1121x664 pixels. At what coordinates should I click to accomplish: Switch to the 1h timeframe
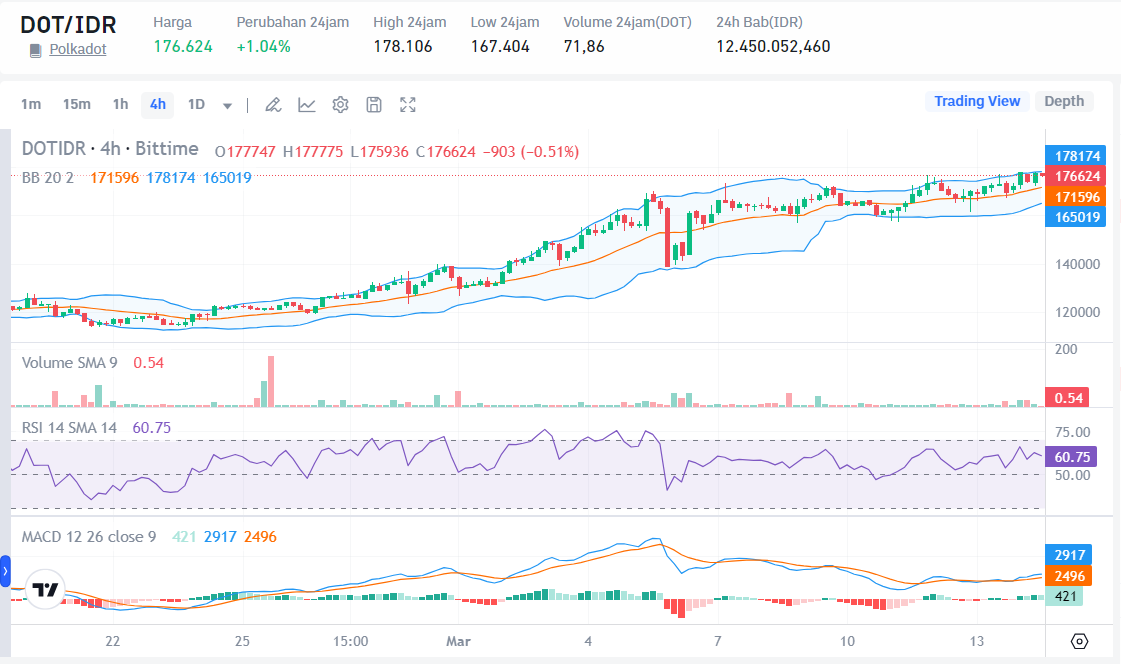click(120, 104)
